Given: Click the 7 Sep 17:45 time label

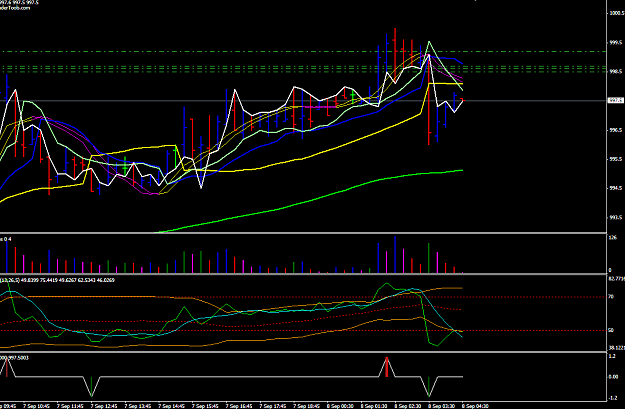Looking at the screenshot, I should point(274,406).
